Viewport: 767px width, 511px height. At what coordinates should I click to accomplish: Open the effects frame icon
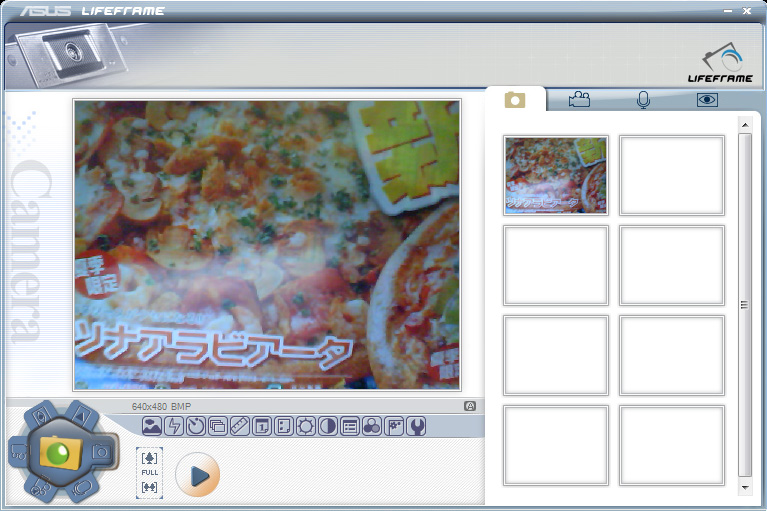(x=394, y=426)
